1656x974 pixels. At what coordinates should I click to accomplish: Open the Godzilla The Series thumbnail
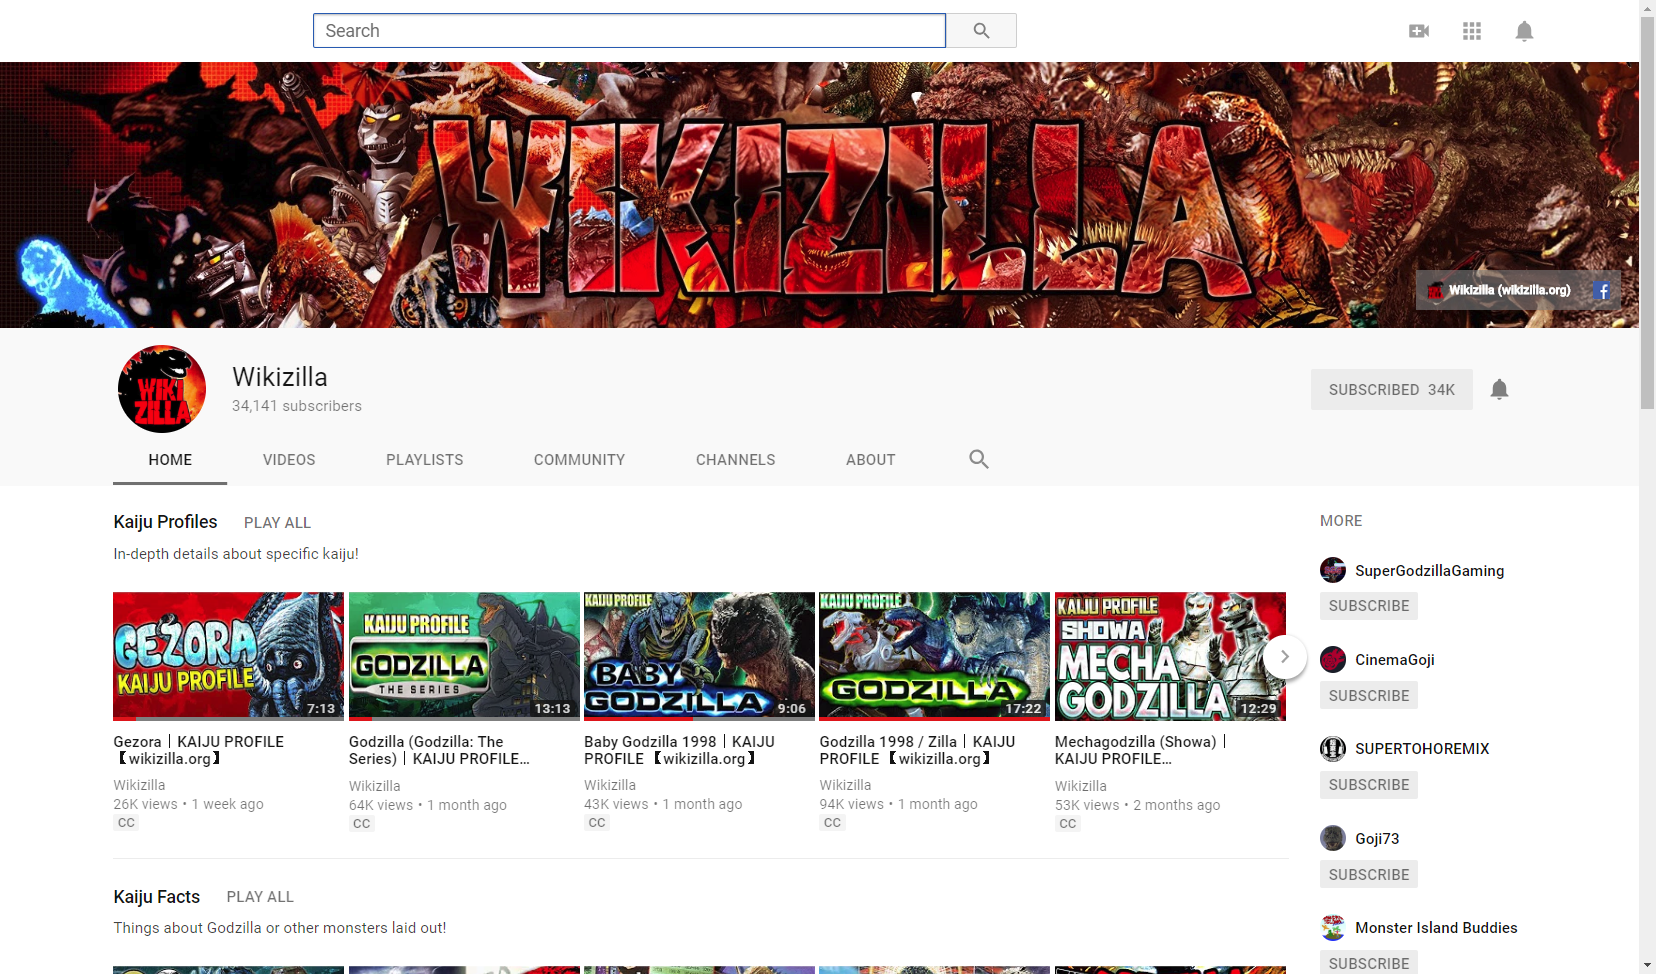tap(464, 656)
